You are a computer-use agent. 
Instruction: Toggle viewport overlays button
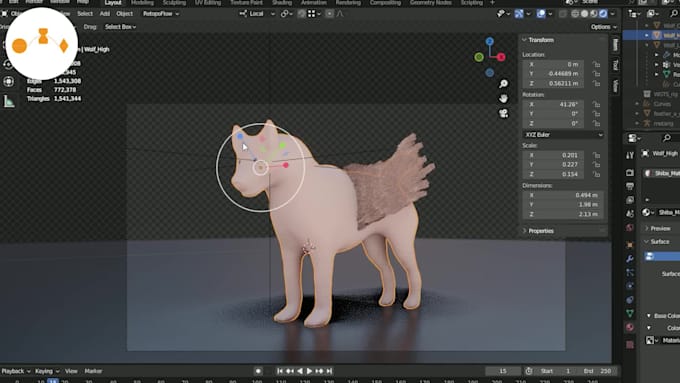(x=541, y=14)
